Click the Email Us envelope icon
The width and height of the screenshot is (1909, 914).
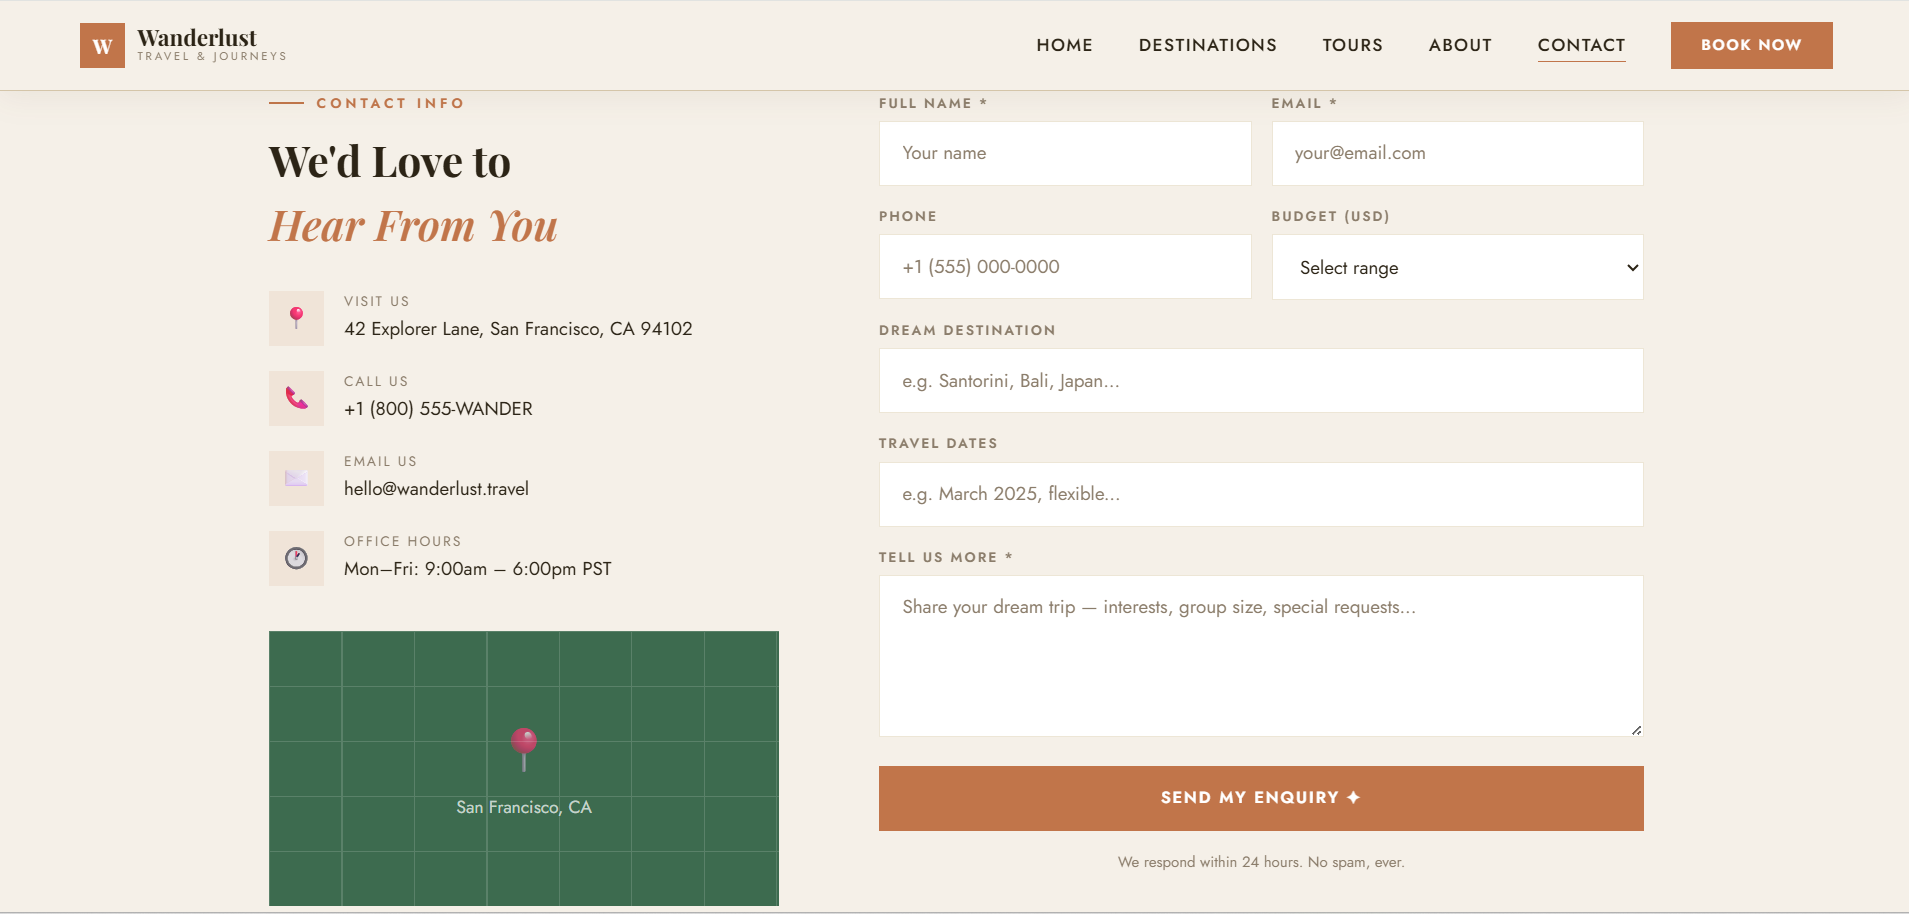pyautogui.click(x=296, y=478)
